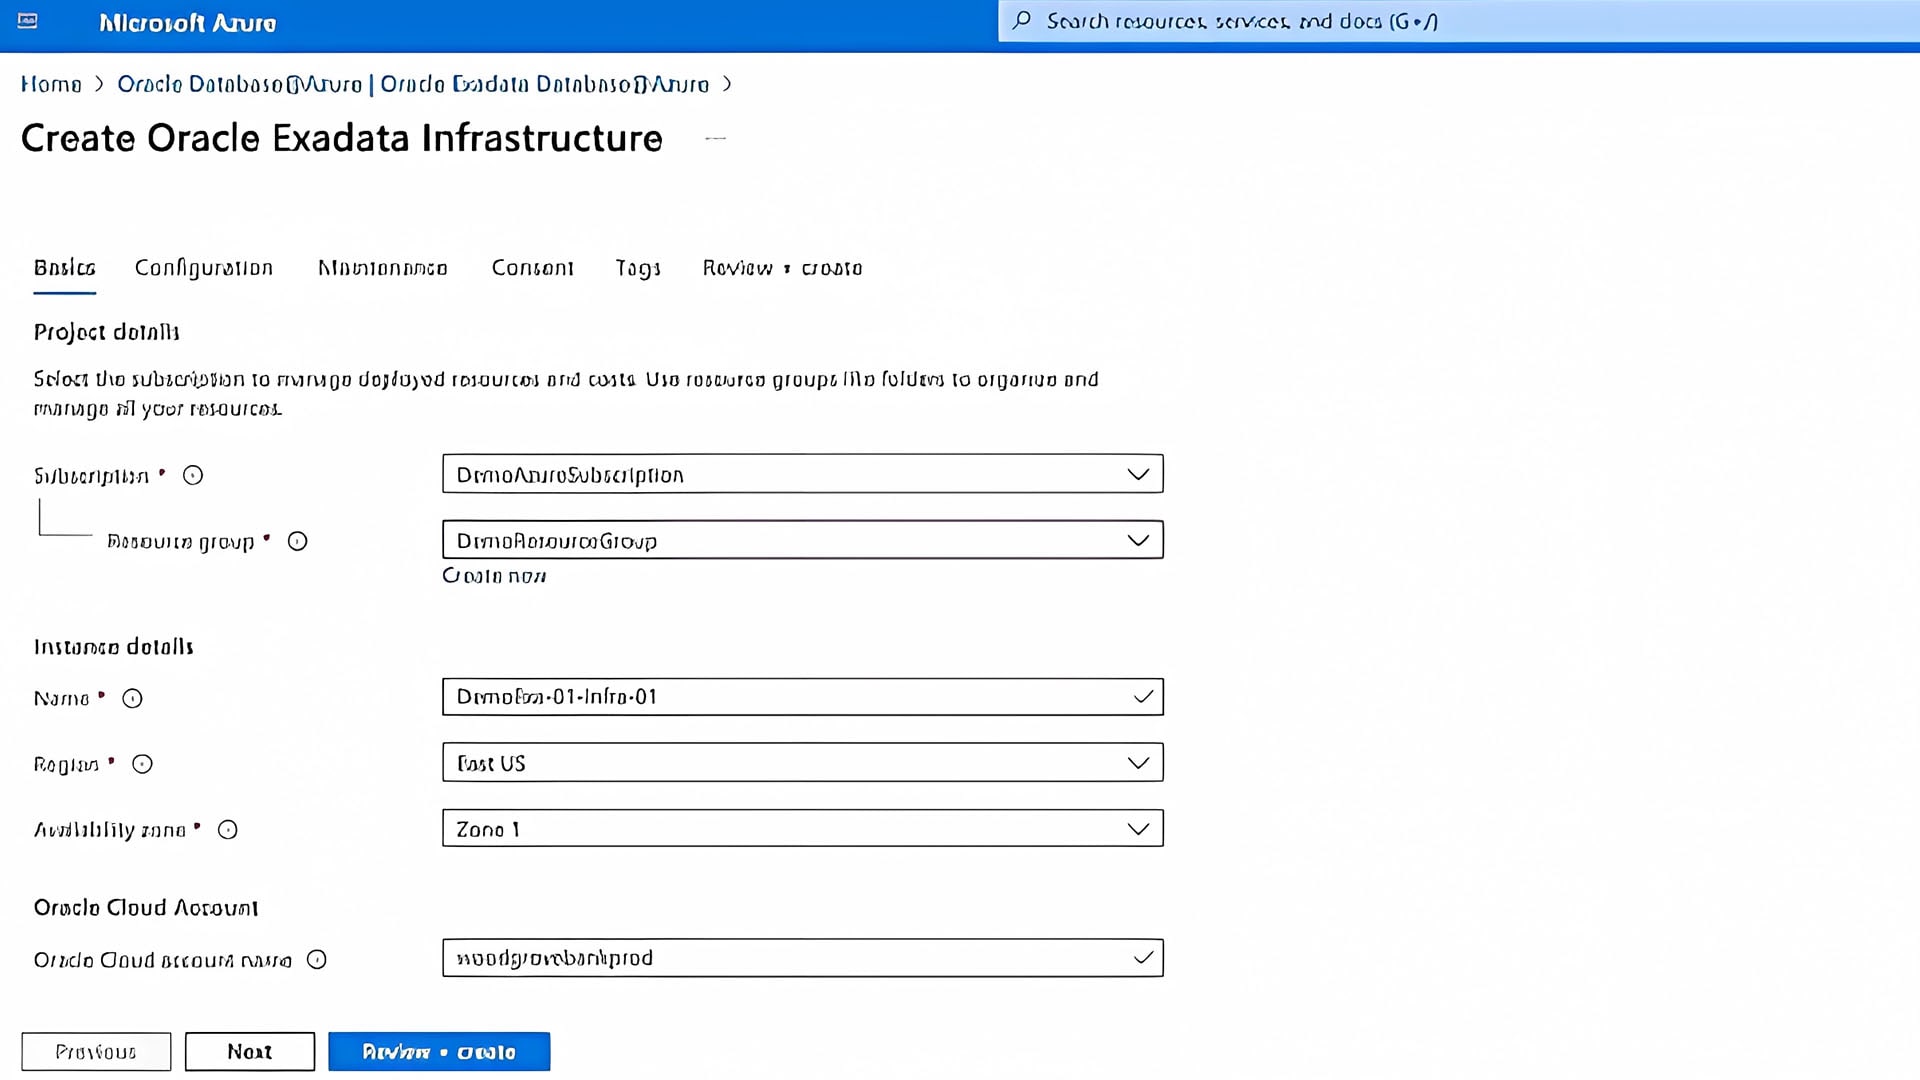Click the Create new link under Resource group
1920x1080 pixels.
pyautogui.click(x=493, y=576)
